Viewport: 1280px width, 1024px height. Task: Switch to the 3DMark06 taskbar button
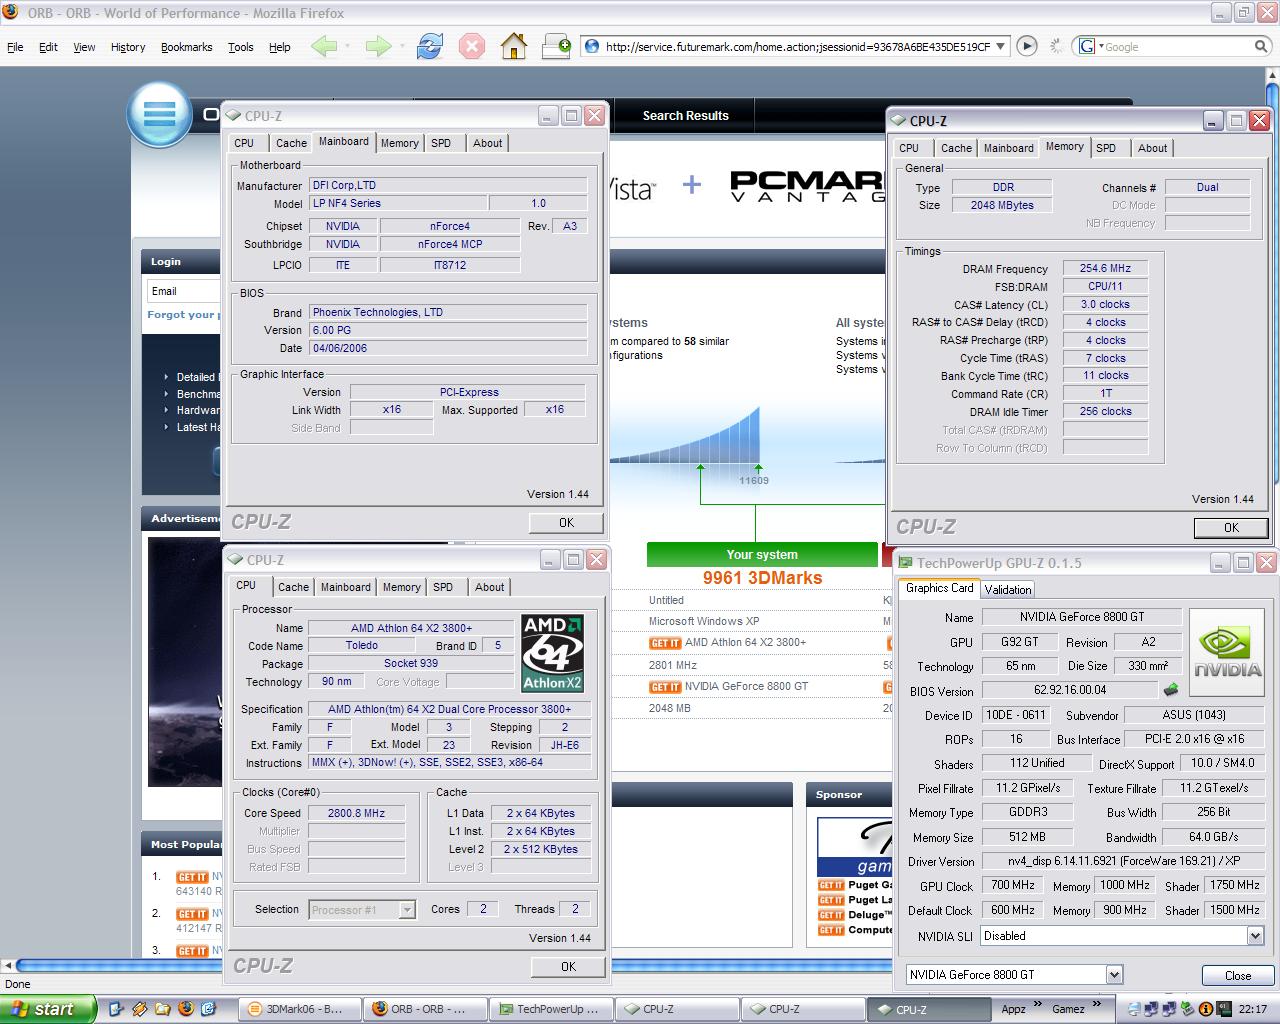click(297, 1009)
